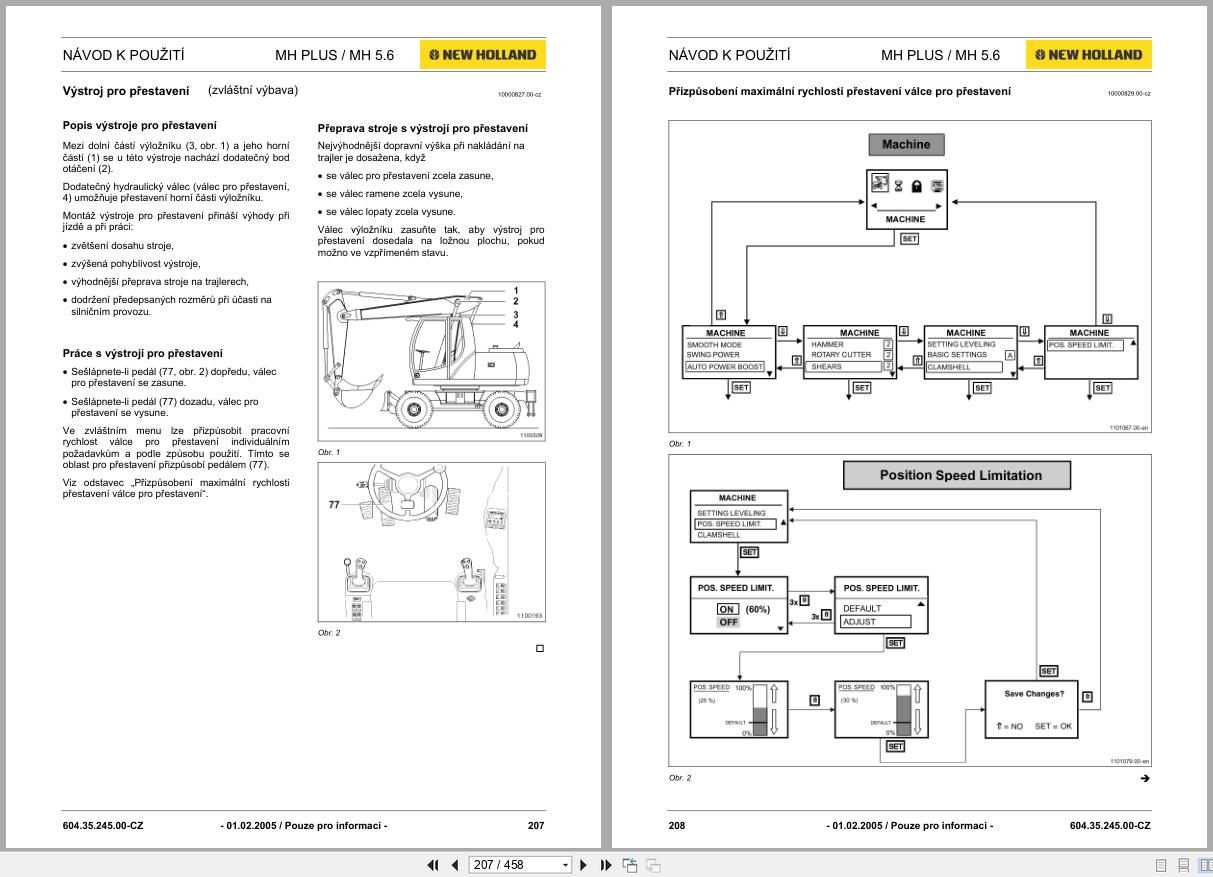Click heading 'Výstroj pro přestavení'
The width and height of the screenshot is (1213, 877).
(126, 91)
